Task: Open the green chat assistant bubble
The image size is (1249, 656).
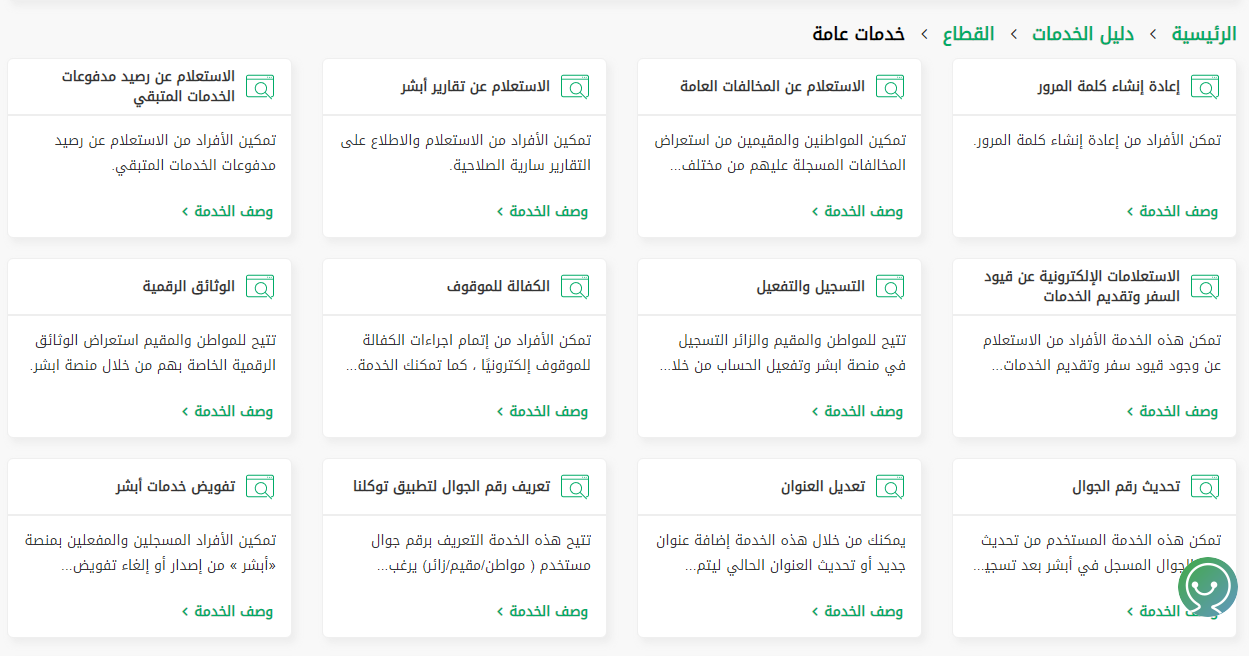Action: (1207, 586)
